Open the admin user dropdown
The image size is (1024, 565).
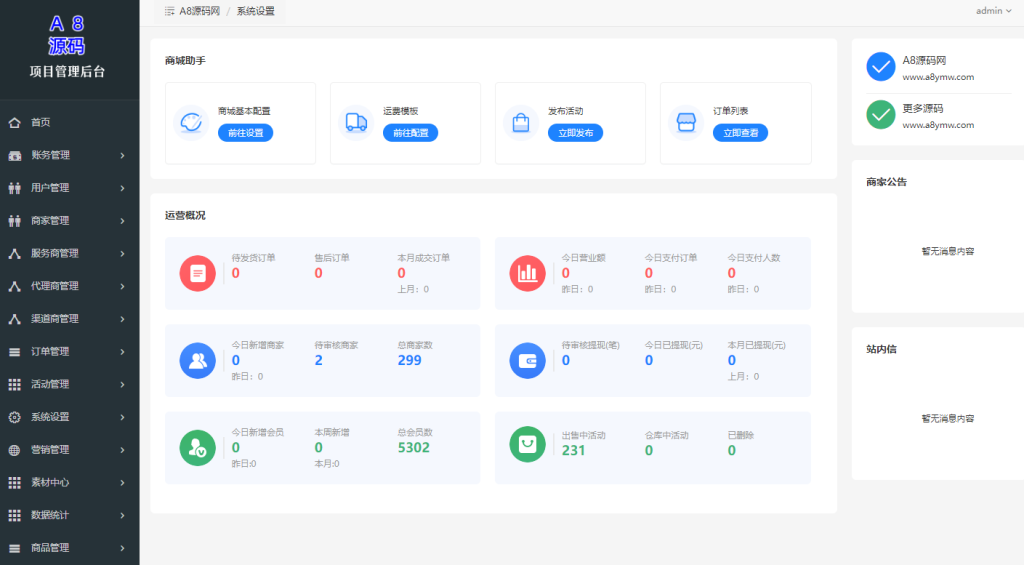pyautogui.click(x=993, y=10)
